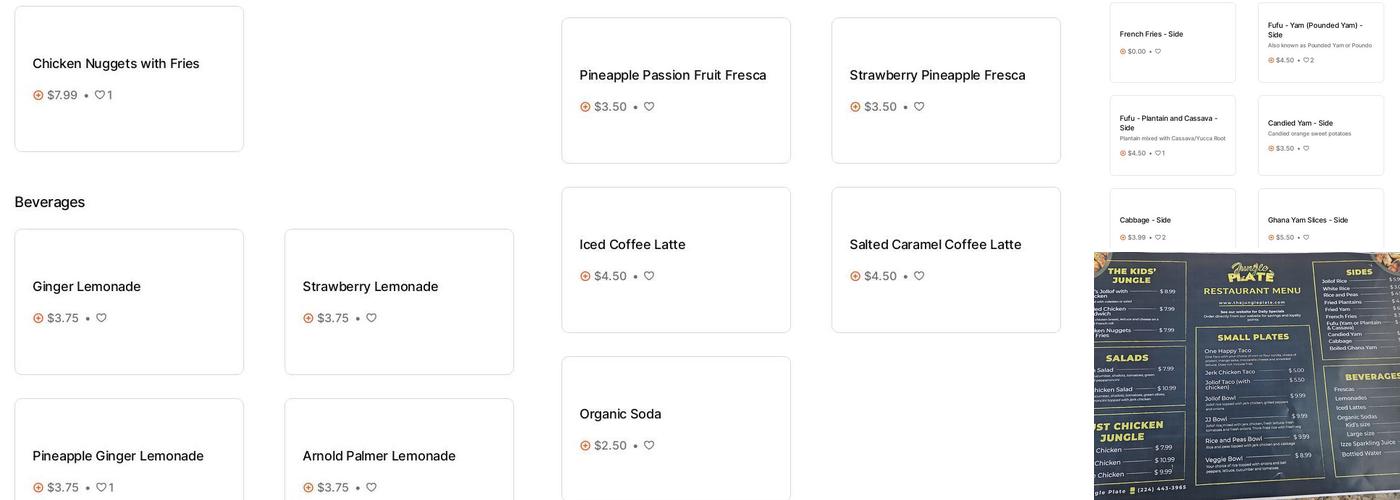1400x500 pixels.
Task: Heart the Arnold Palmer Lemonade
Action: (371, 487)
